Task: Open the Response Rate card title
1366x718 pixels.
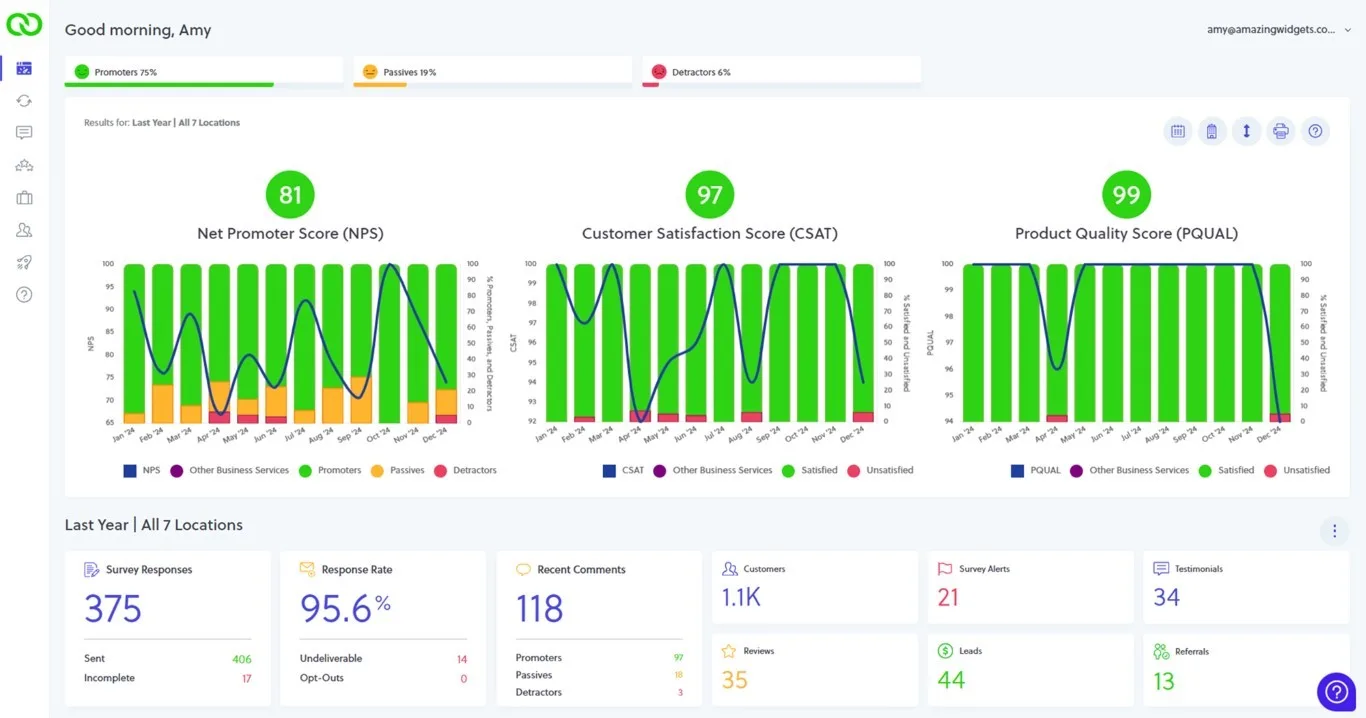Action: [357, 570]
